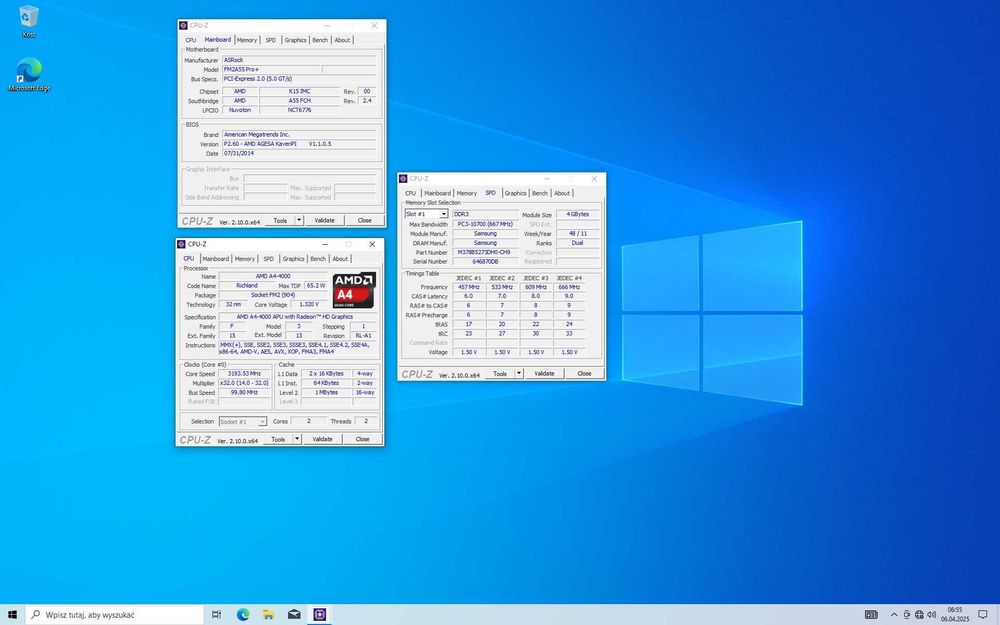Show the clock and date flyout
Image resolution: width=1000 pixels, height=625 pixels.
click(x=955, y=615)
